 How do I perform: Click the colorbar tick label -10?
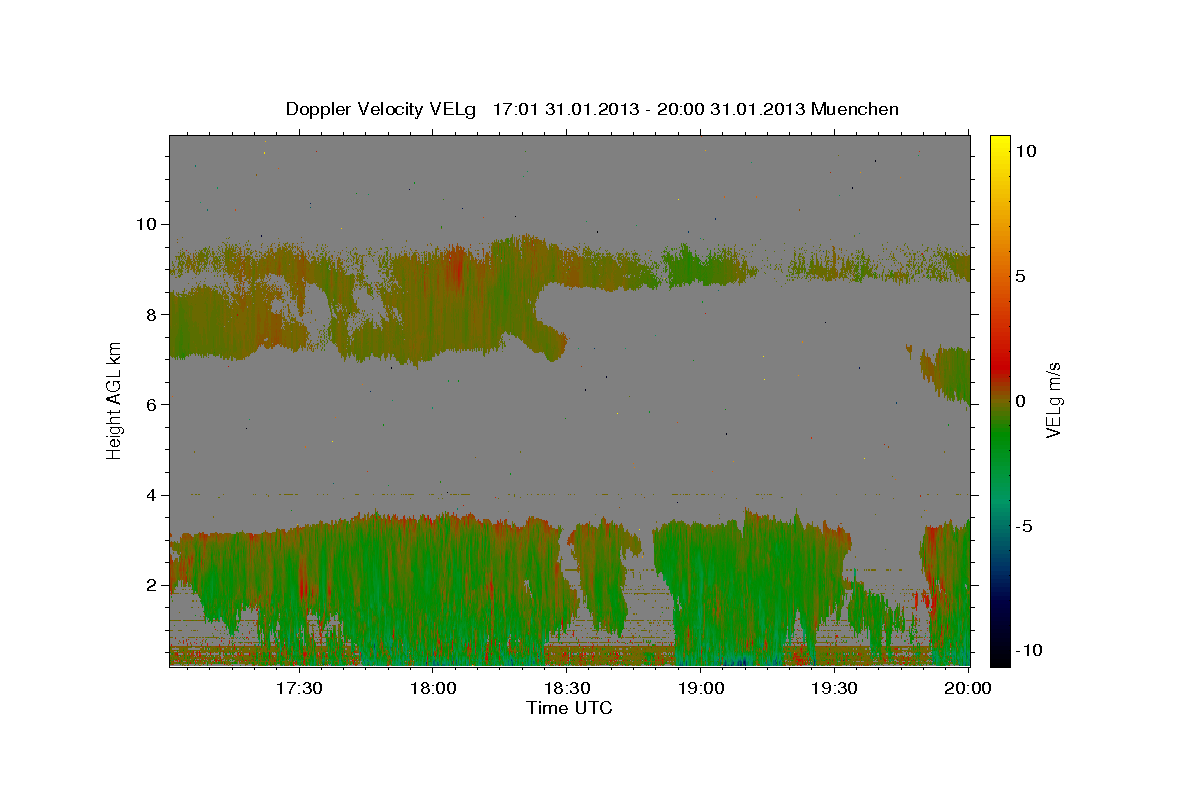[x=1029, y=651]
